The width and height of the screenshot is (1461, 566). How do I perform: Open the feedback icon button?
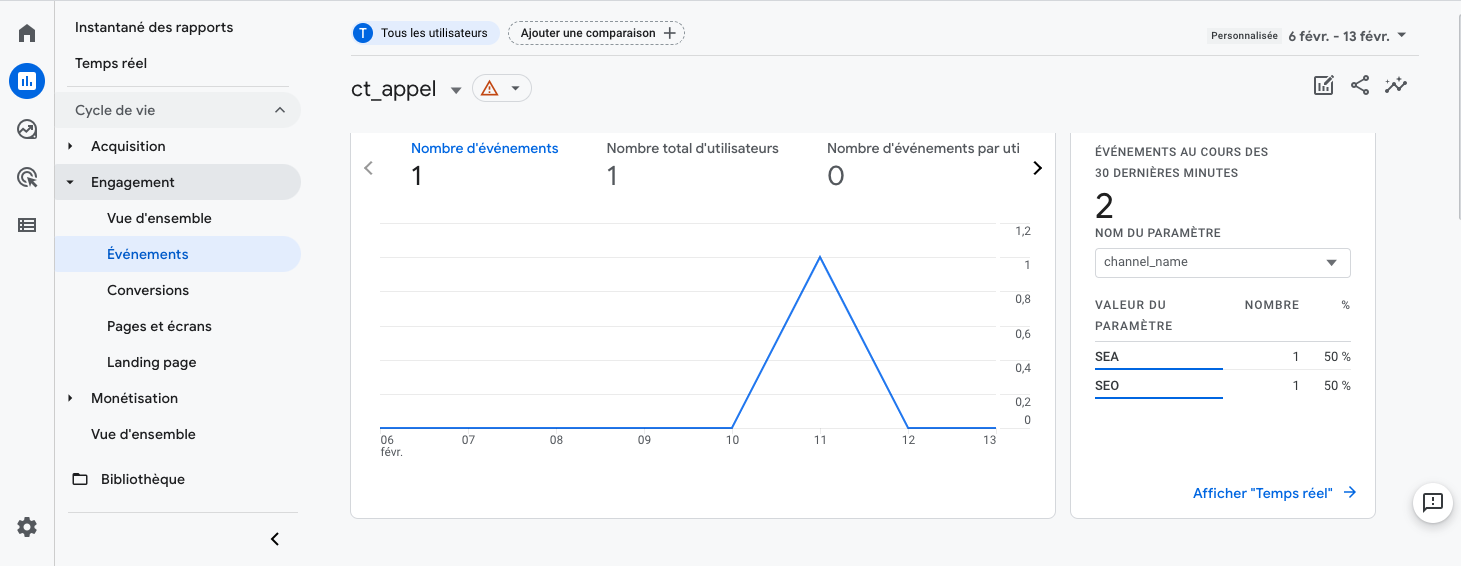pos(1432,502)
